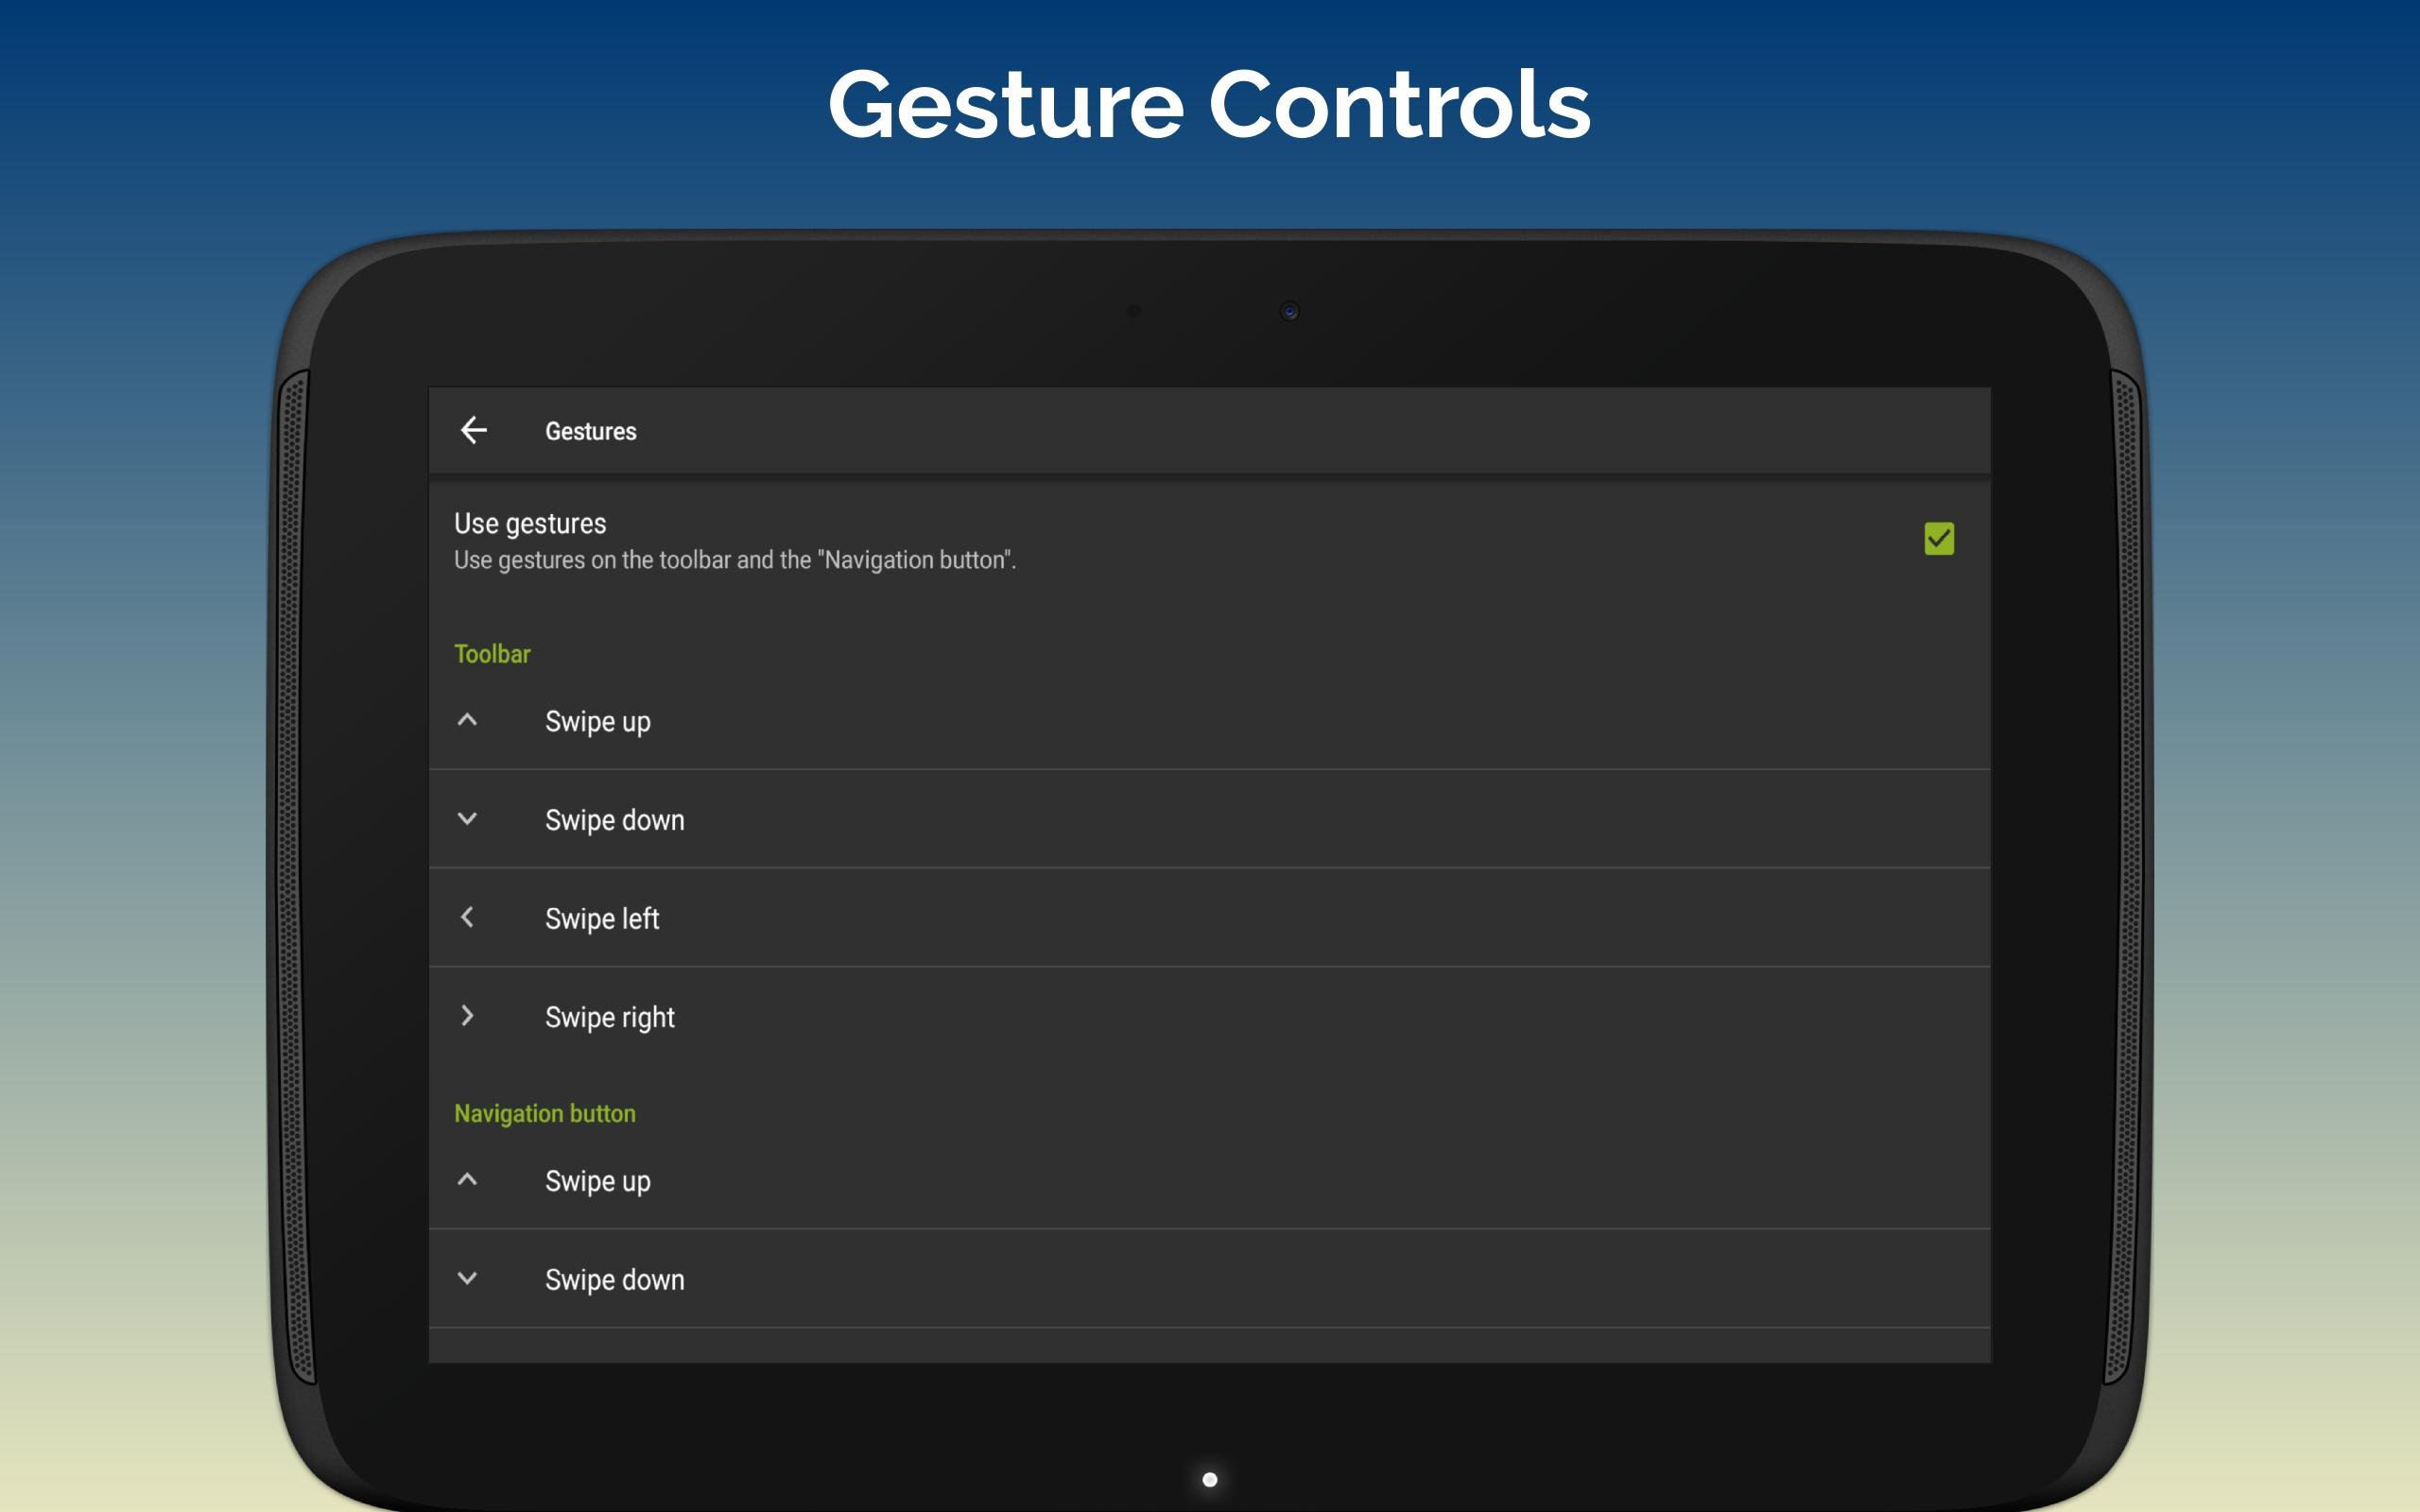Open Navigation button Swipe up option
The height and width of the screenshot is (1512, 2420).
point(598,1181)
